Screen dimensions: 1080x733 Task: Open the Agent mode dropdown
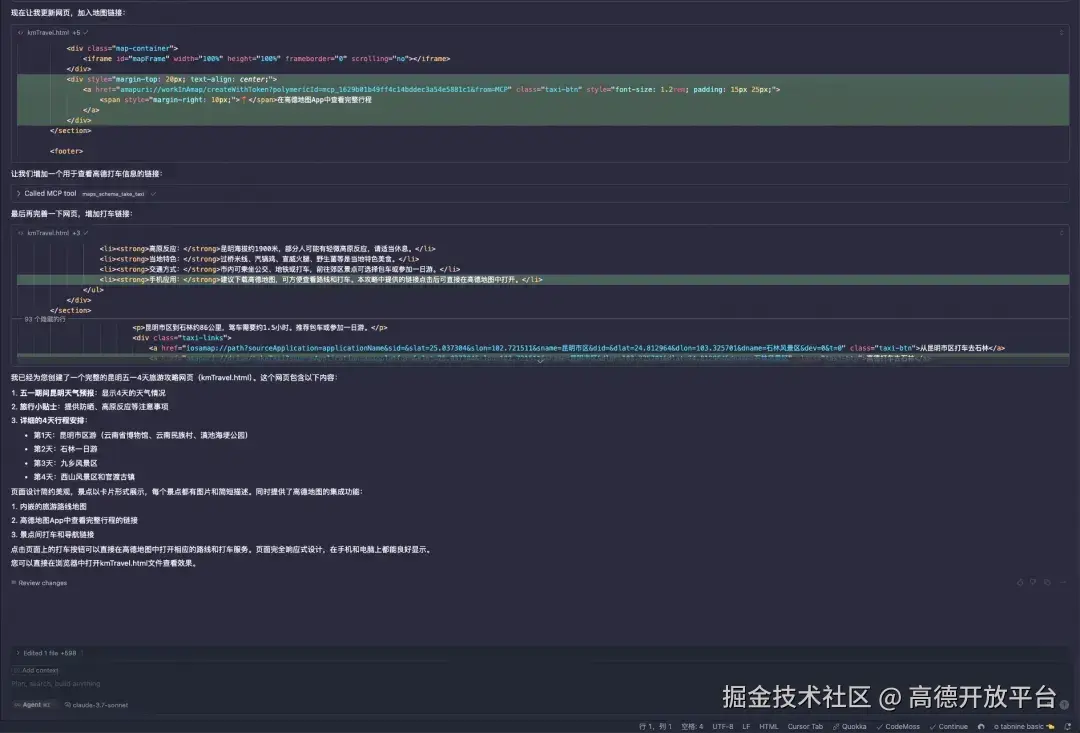(32, 705)
